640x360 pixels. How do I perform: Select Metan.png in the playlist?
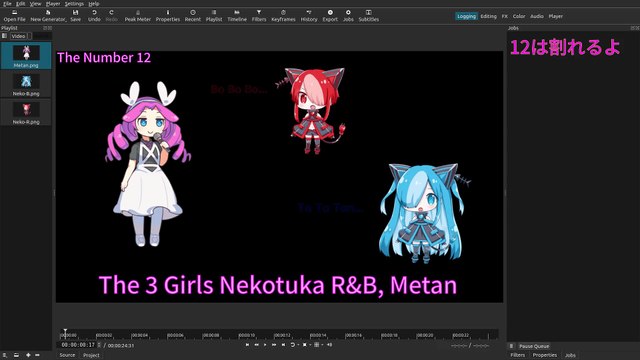click(26, 56)
